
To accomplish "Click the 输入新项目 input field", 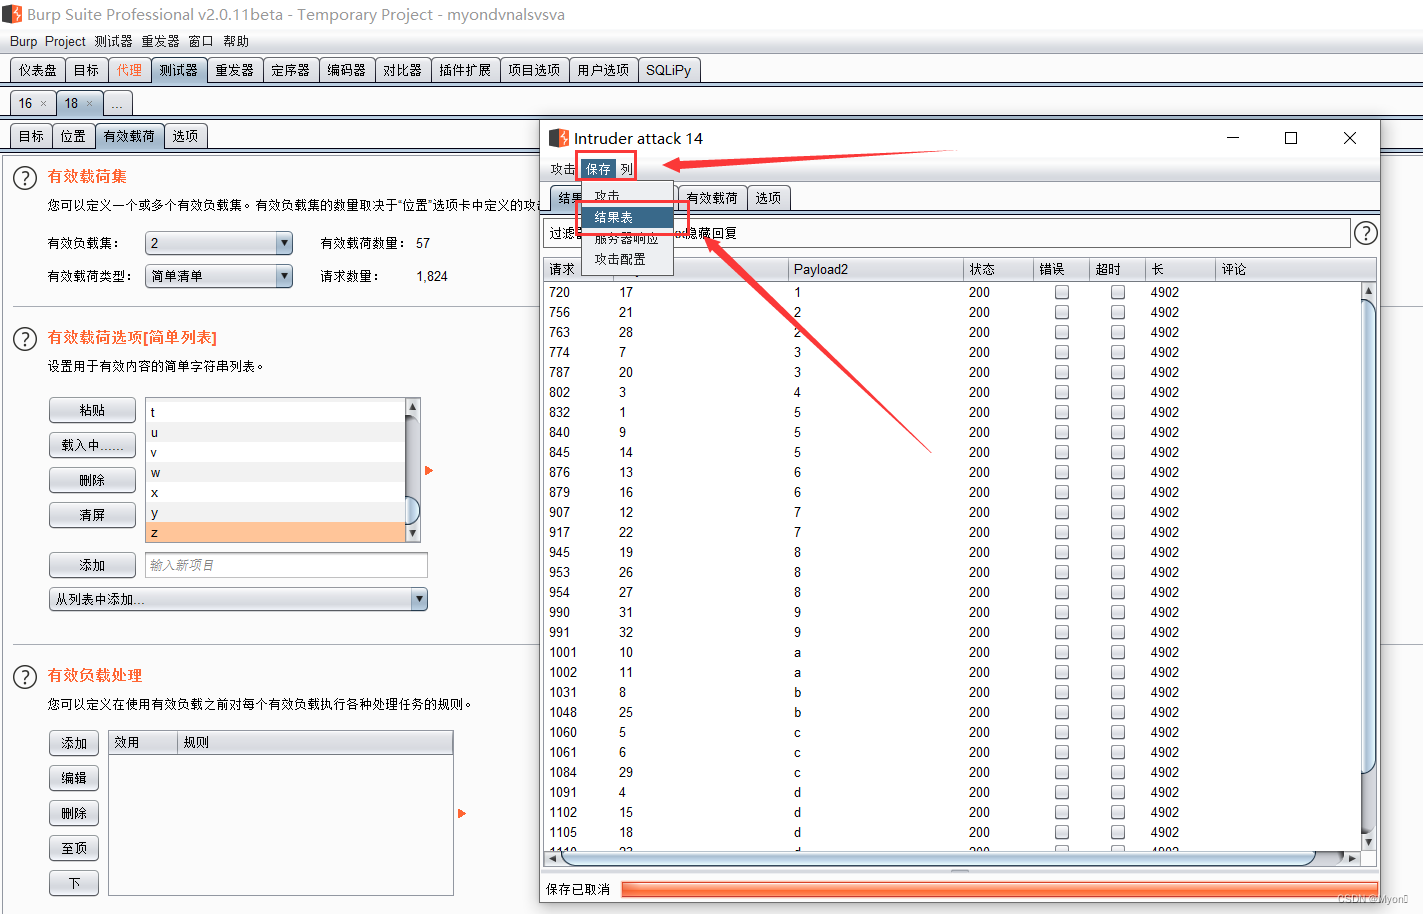I will 286,565.
